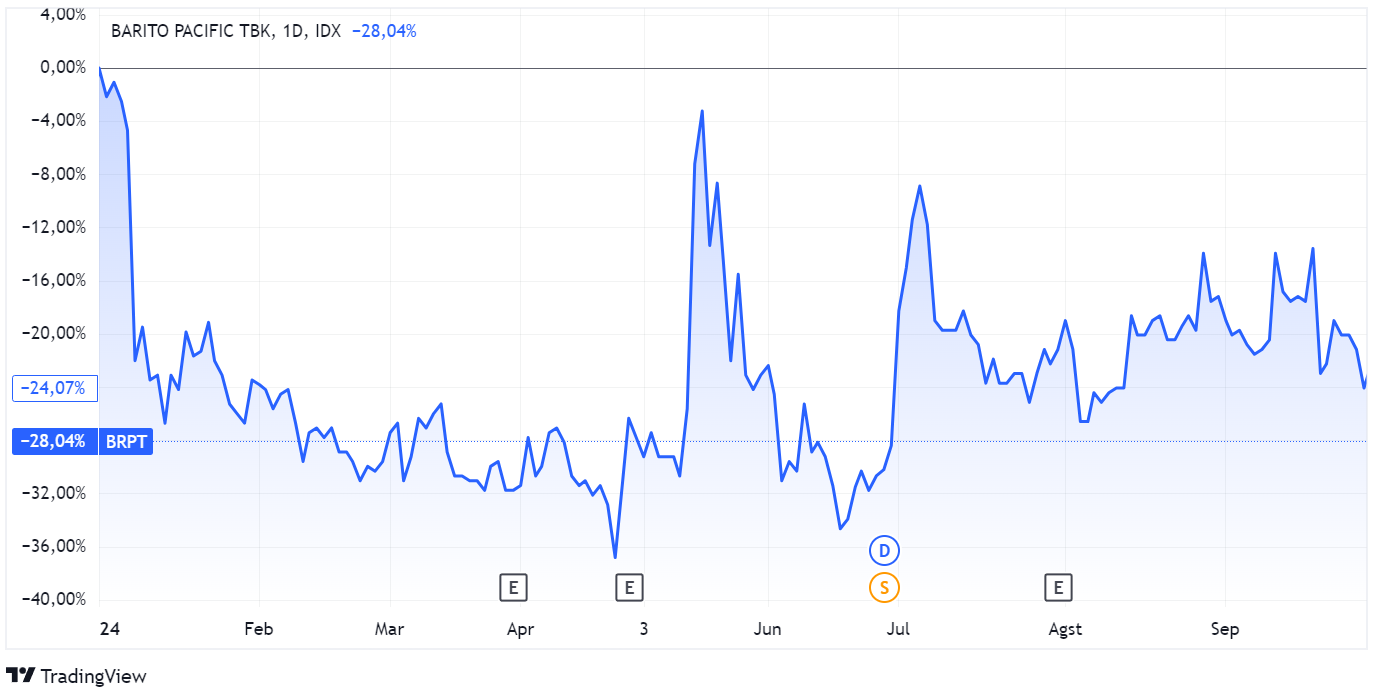This screenshot has height=687, width=1375.
Task: Click the BRPT price label tag
Action: point(125,441)
